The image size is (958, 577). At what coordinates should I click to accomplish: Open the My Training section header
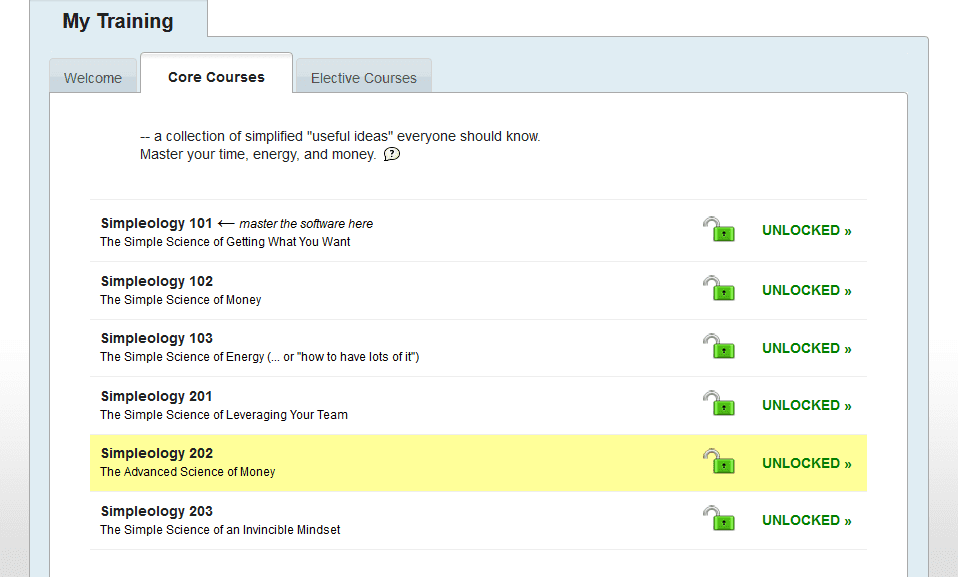click(118, 21)
